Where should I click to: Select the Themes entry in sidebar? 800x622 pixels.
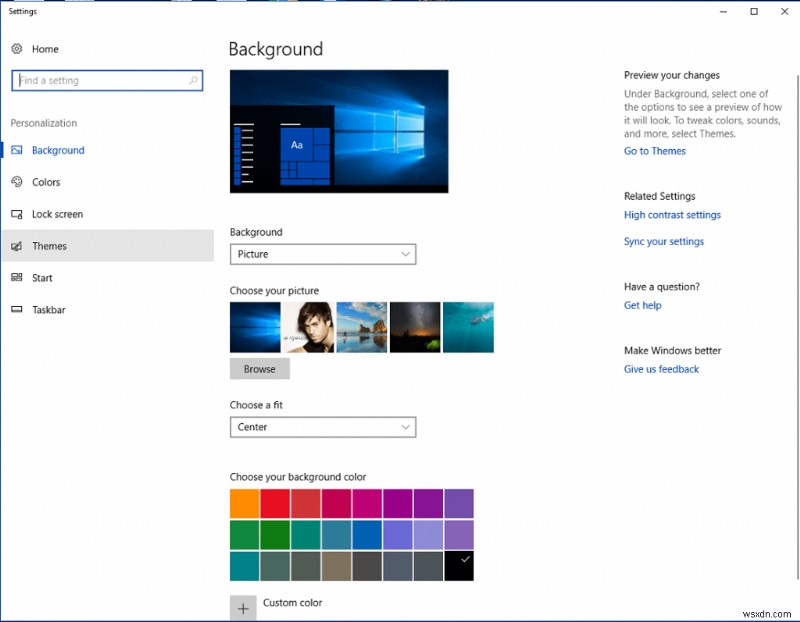[x=45, y=246]
